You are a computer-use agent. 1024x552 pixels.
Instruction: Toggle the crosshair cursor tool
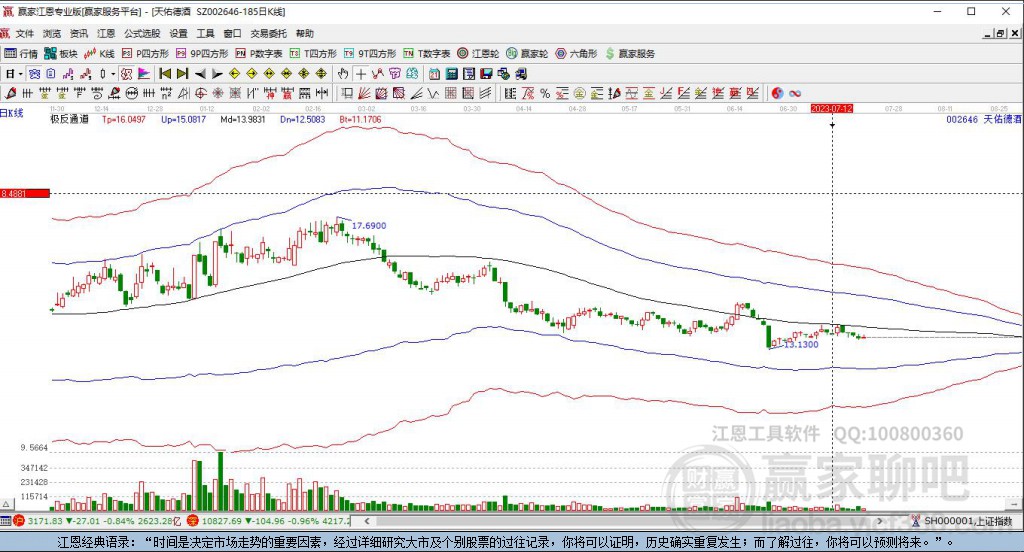click(360, 74)
